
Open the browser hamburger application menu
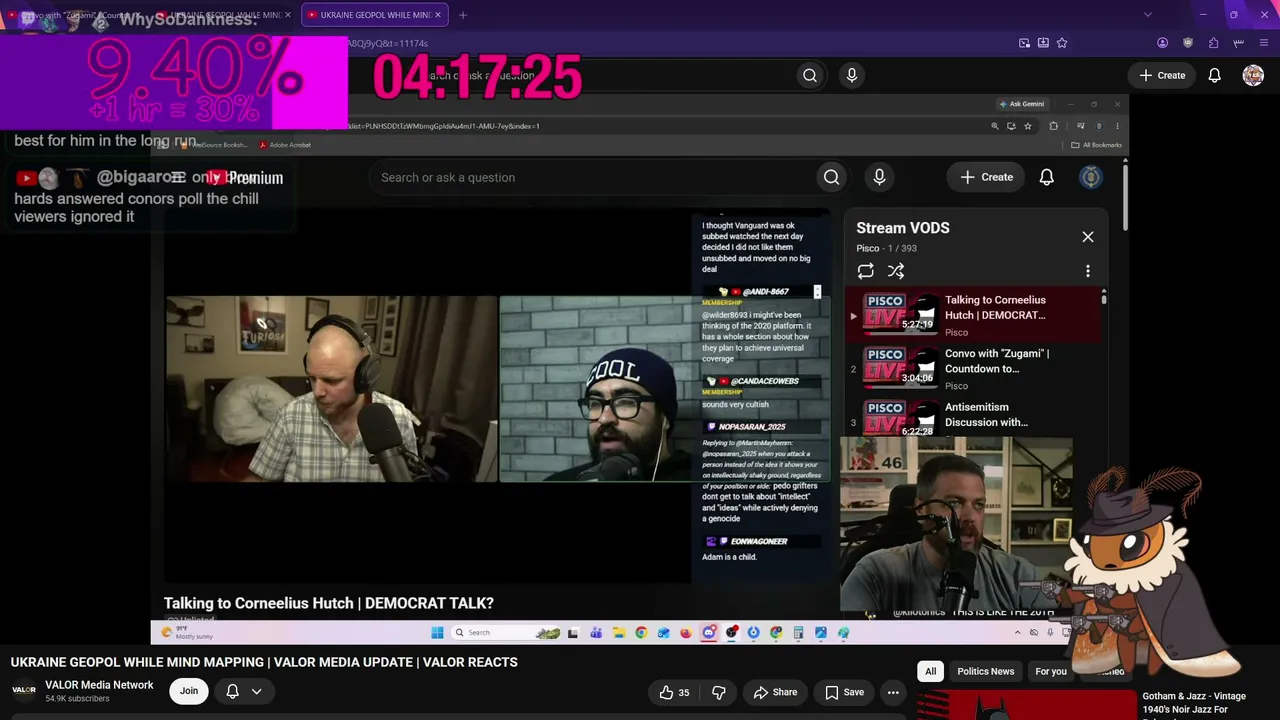tap(1264, 43)
